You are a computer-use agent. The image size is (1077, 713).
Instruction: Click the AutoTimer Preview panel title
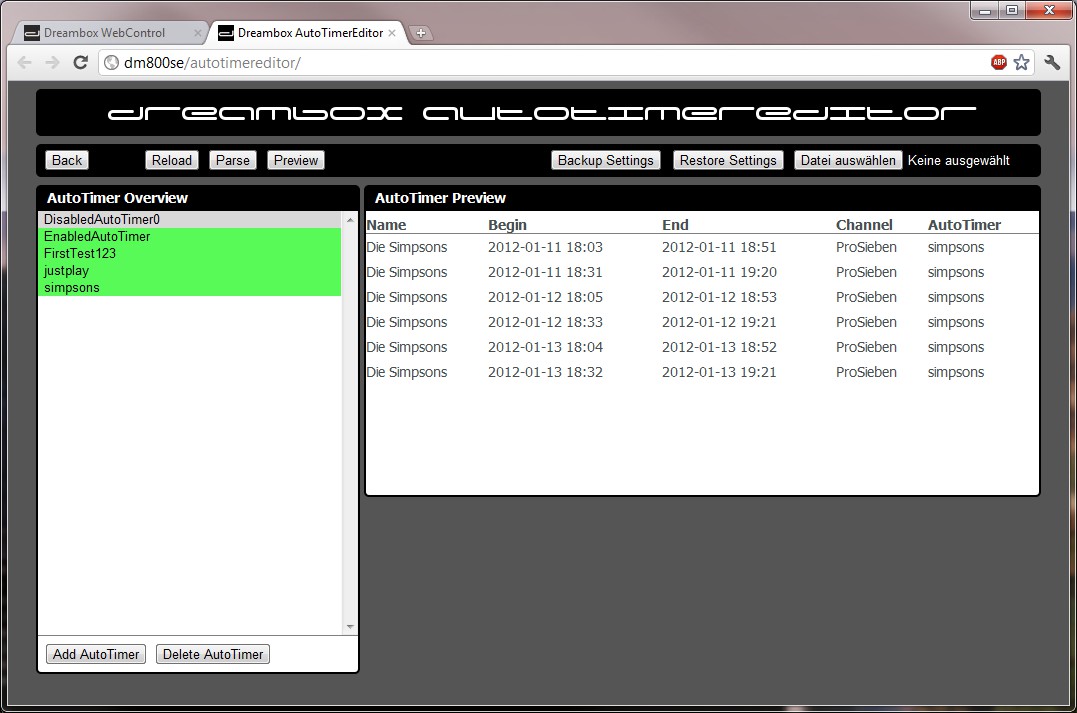(440, 198)
